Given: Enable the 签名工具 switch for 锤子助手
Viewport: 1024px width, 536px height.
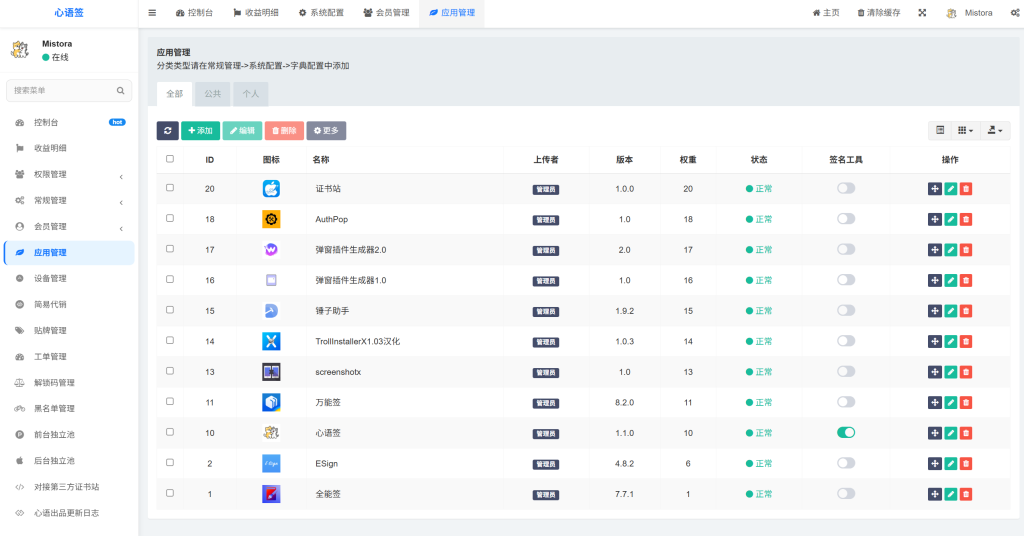Looking at the screenshot, I should (x=846, y=310).
